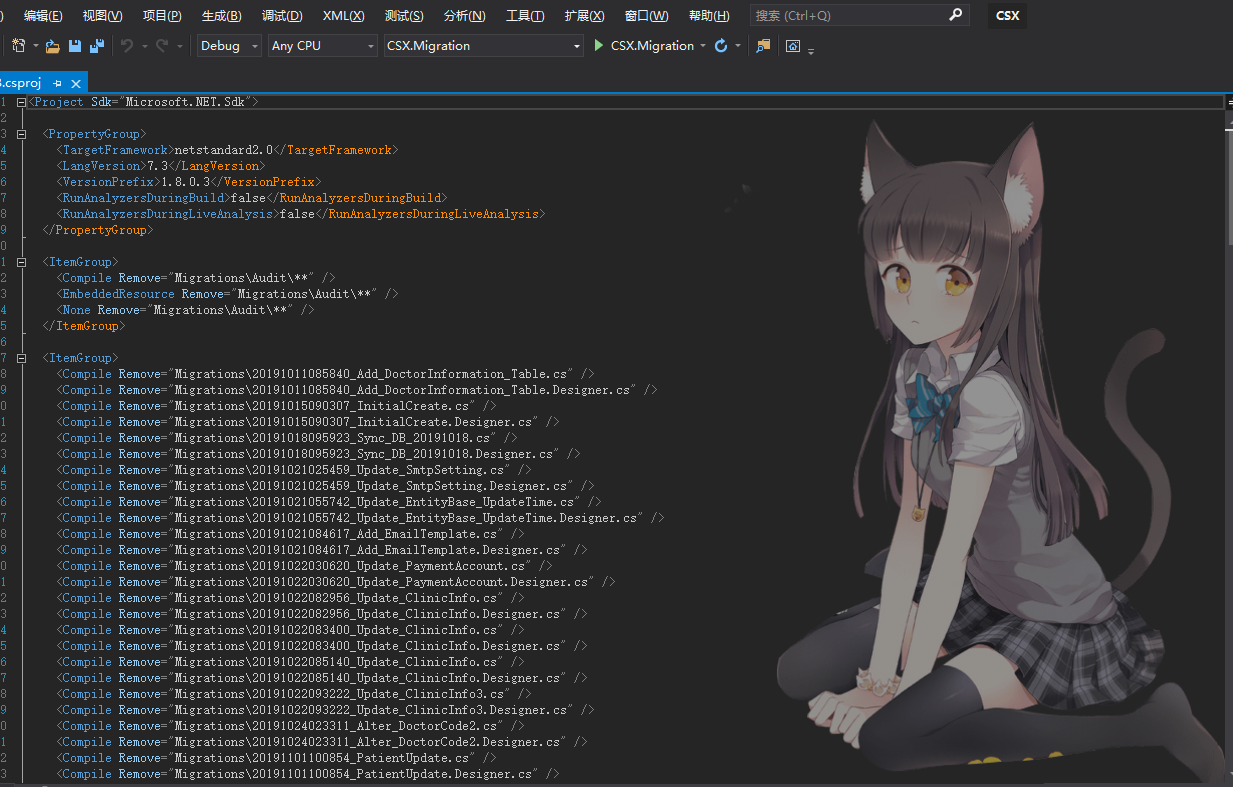Click the netstandard2.0 TargetFramework value
Viewport: 1233px width, 787px height.
coord(224,150)
